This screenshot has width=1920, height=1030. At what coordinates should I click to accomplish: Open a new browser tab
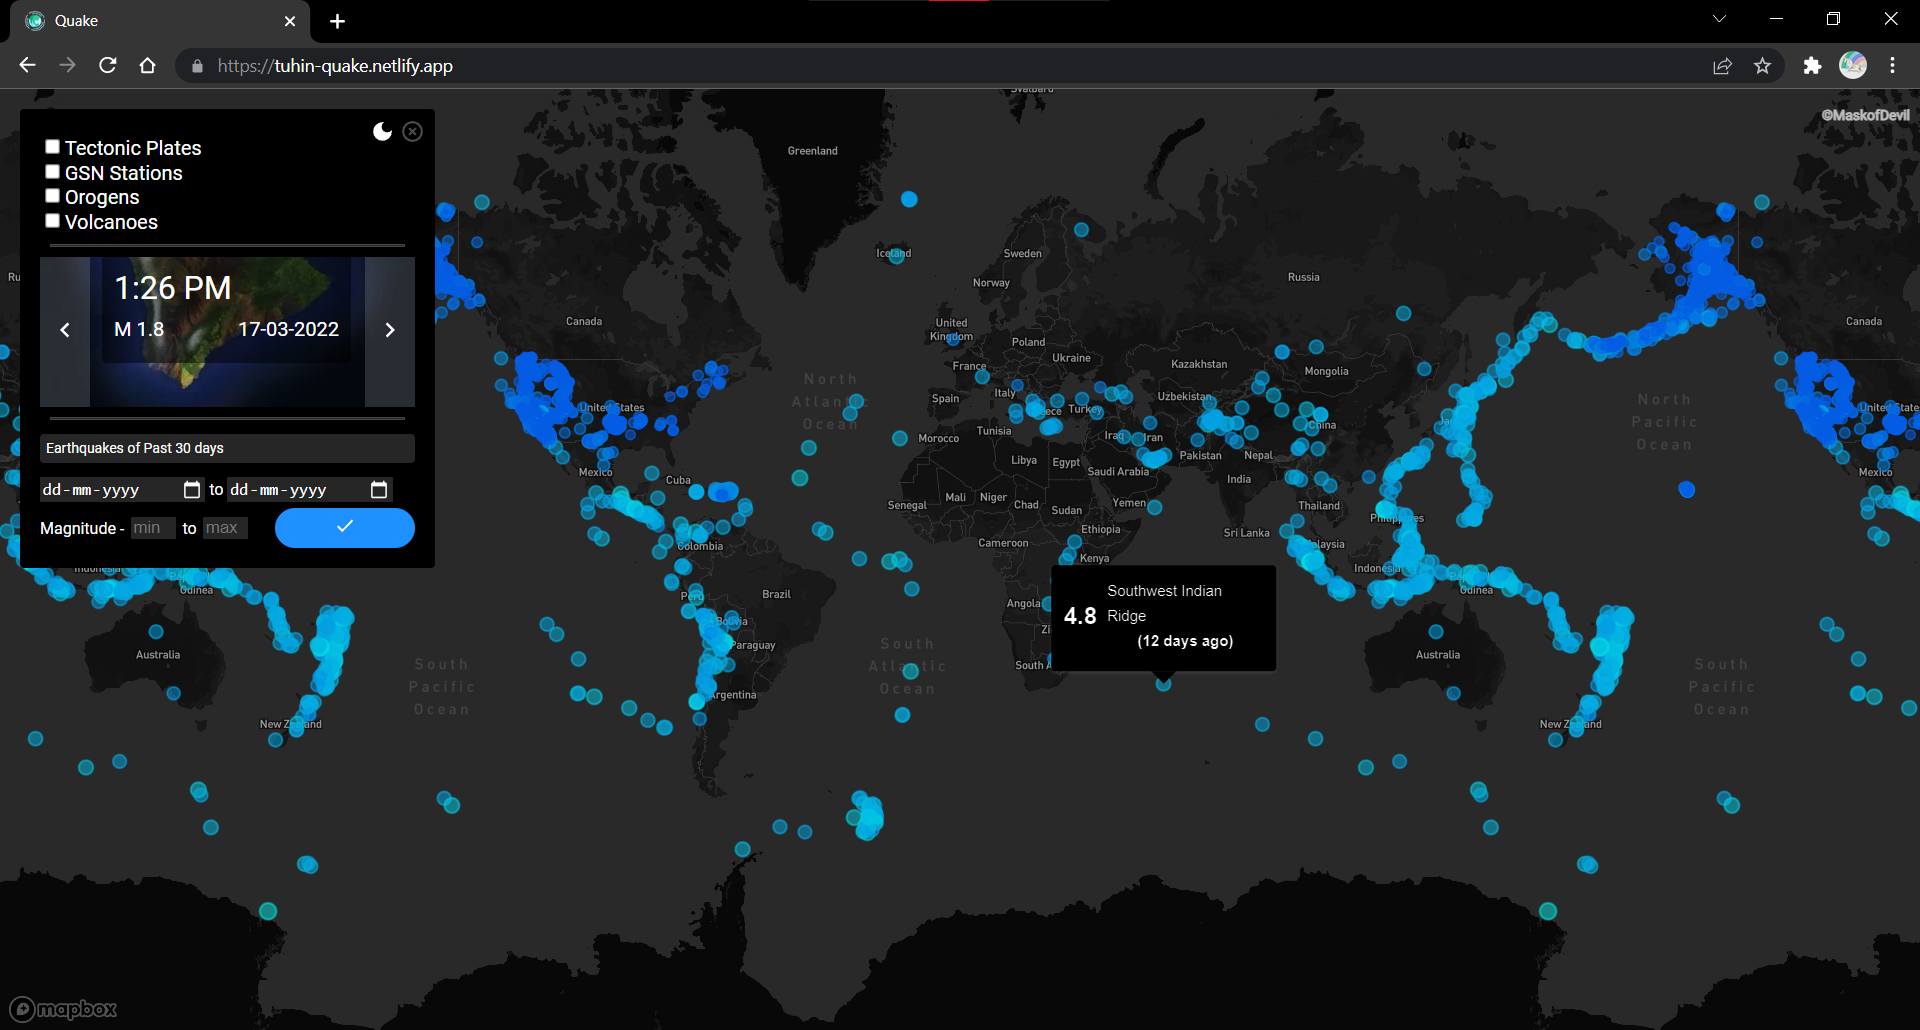(337, 21)
